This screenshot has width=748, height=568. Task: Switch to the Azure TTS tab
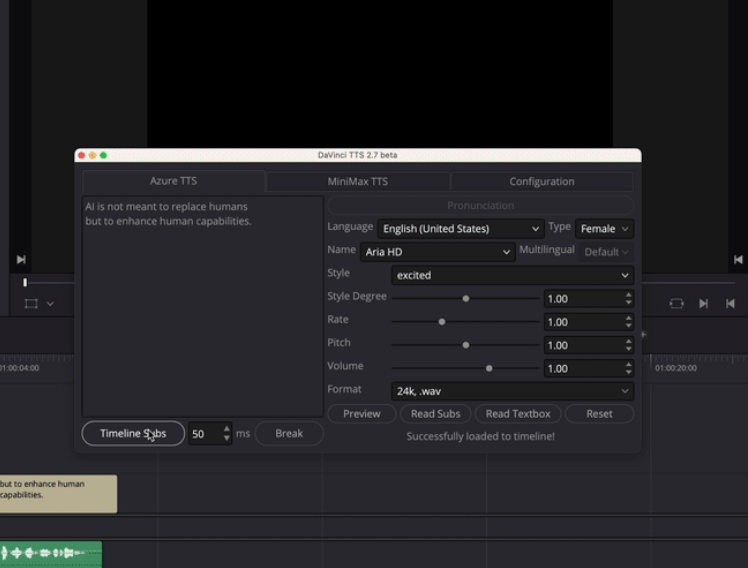click(x=173, y=181)
